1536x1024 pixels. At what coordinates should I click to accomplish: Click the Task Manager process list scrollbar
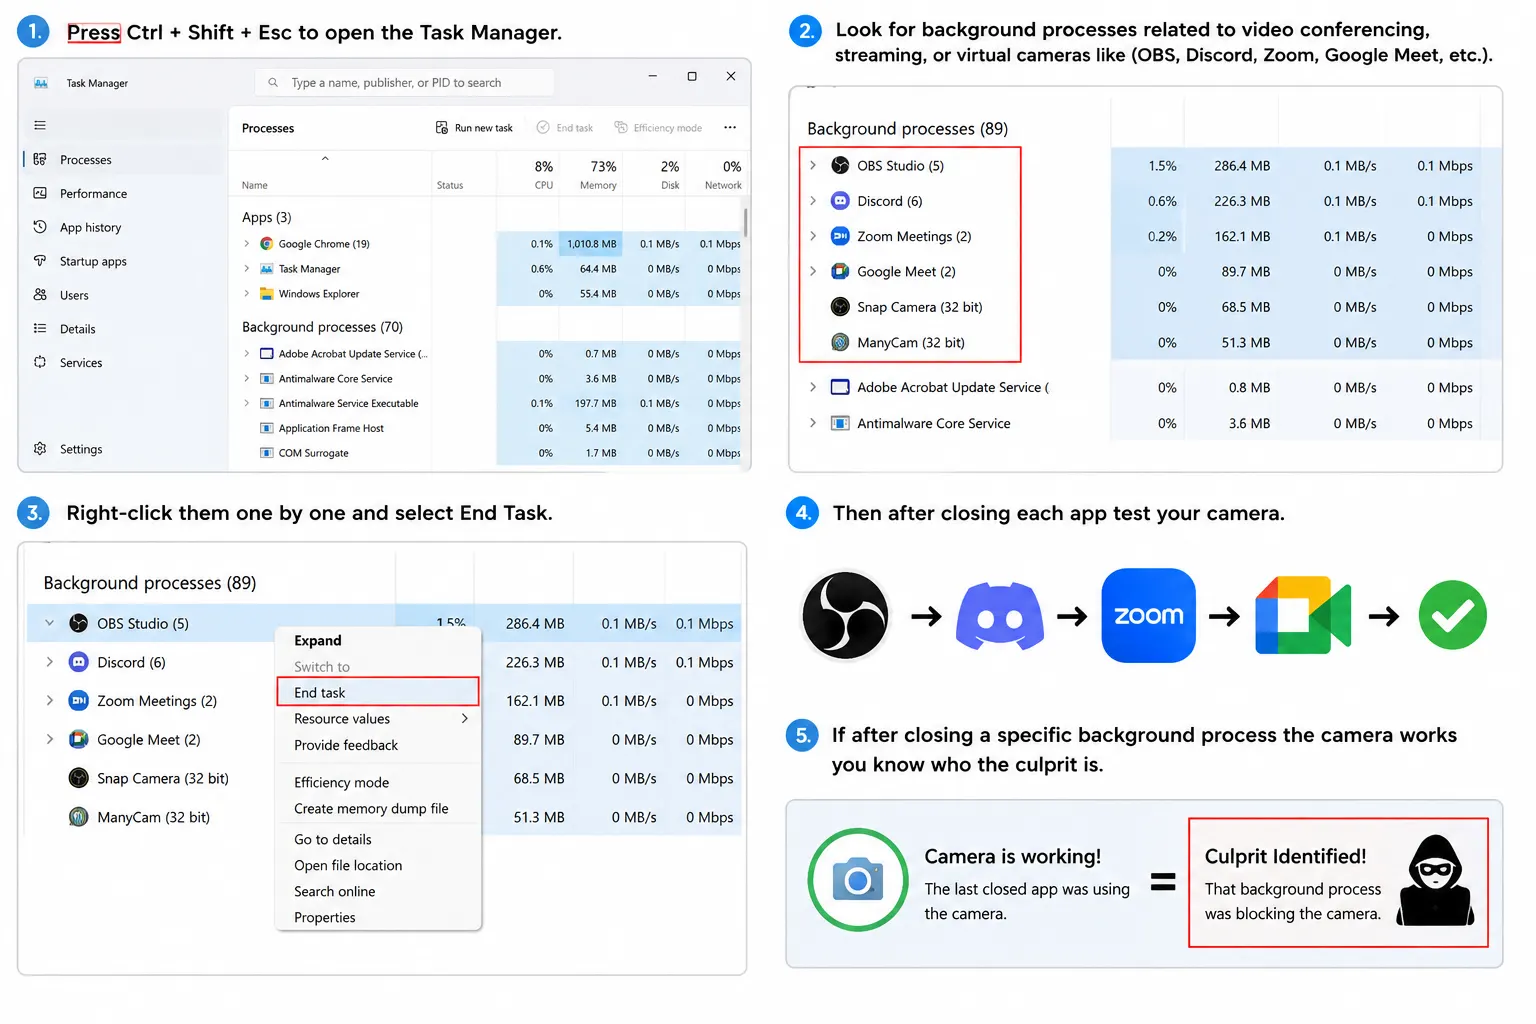pyautogui.click(x=745, y=222)
